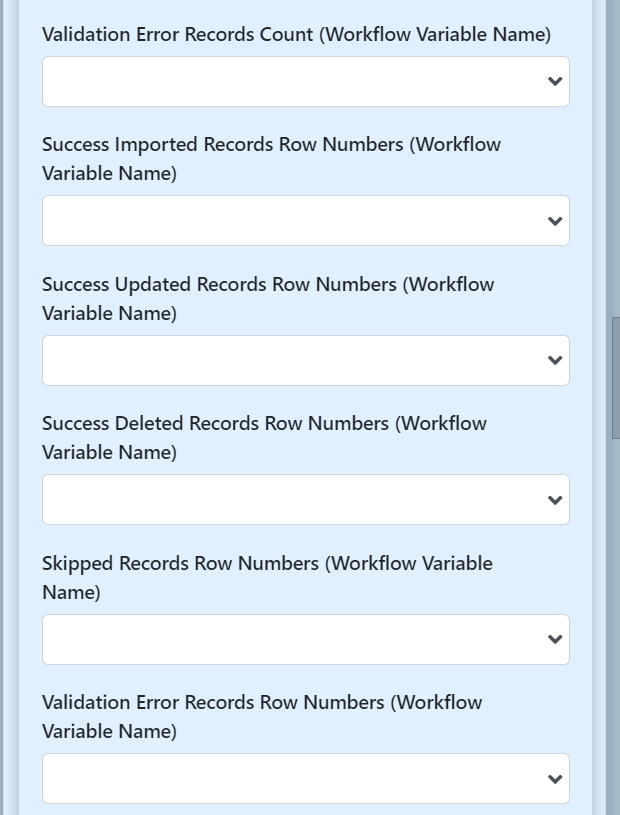This screenshot has width=620, height=815.
Task: Click the Success Deleted Records Row Numbers label
Action: click(264, 438)
